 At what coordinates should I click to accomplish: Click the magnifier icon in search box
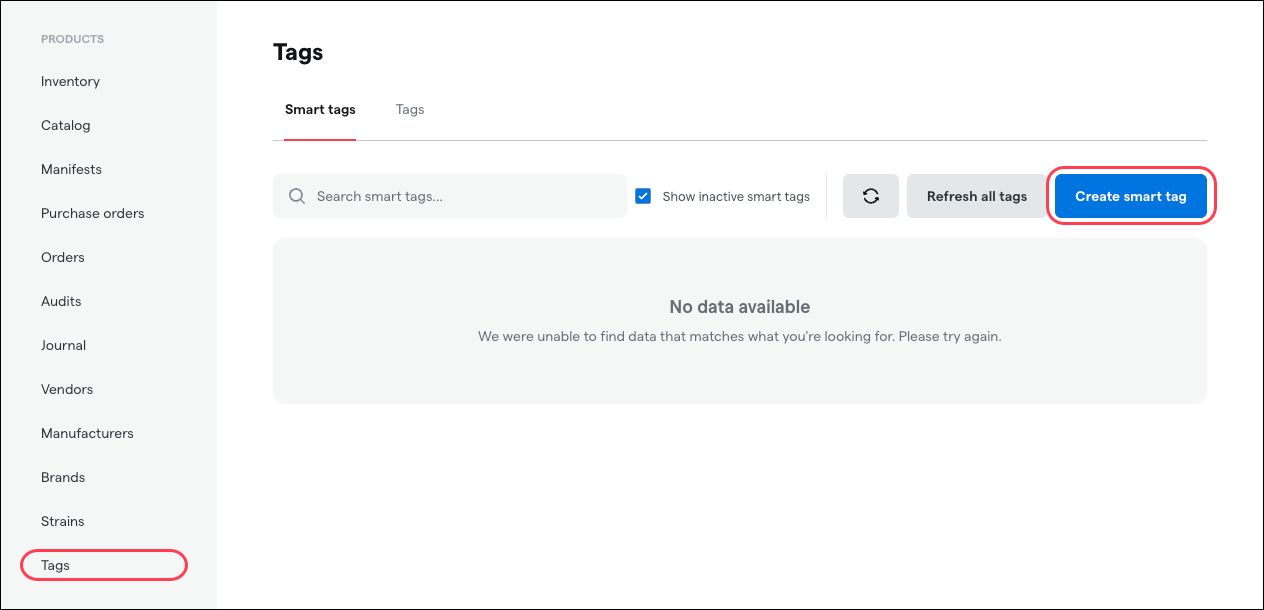[297, 196]
